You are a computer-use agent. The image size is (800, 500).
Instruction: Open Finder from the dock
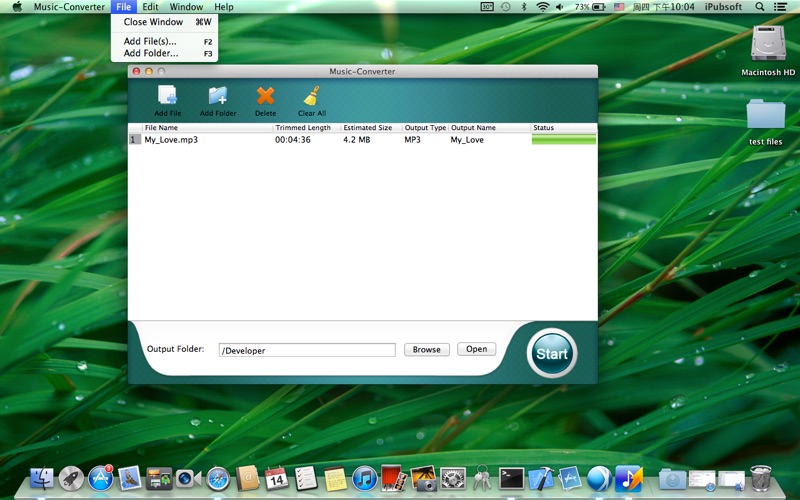coord(42,479)
